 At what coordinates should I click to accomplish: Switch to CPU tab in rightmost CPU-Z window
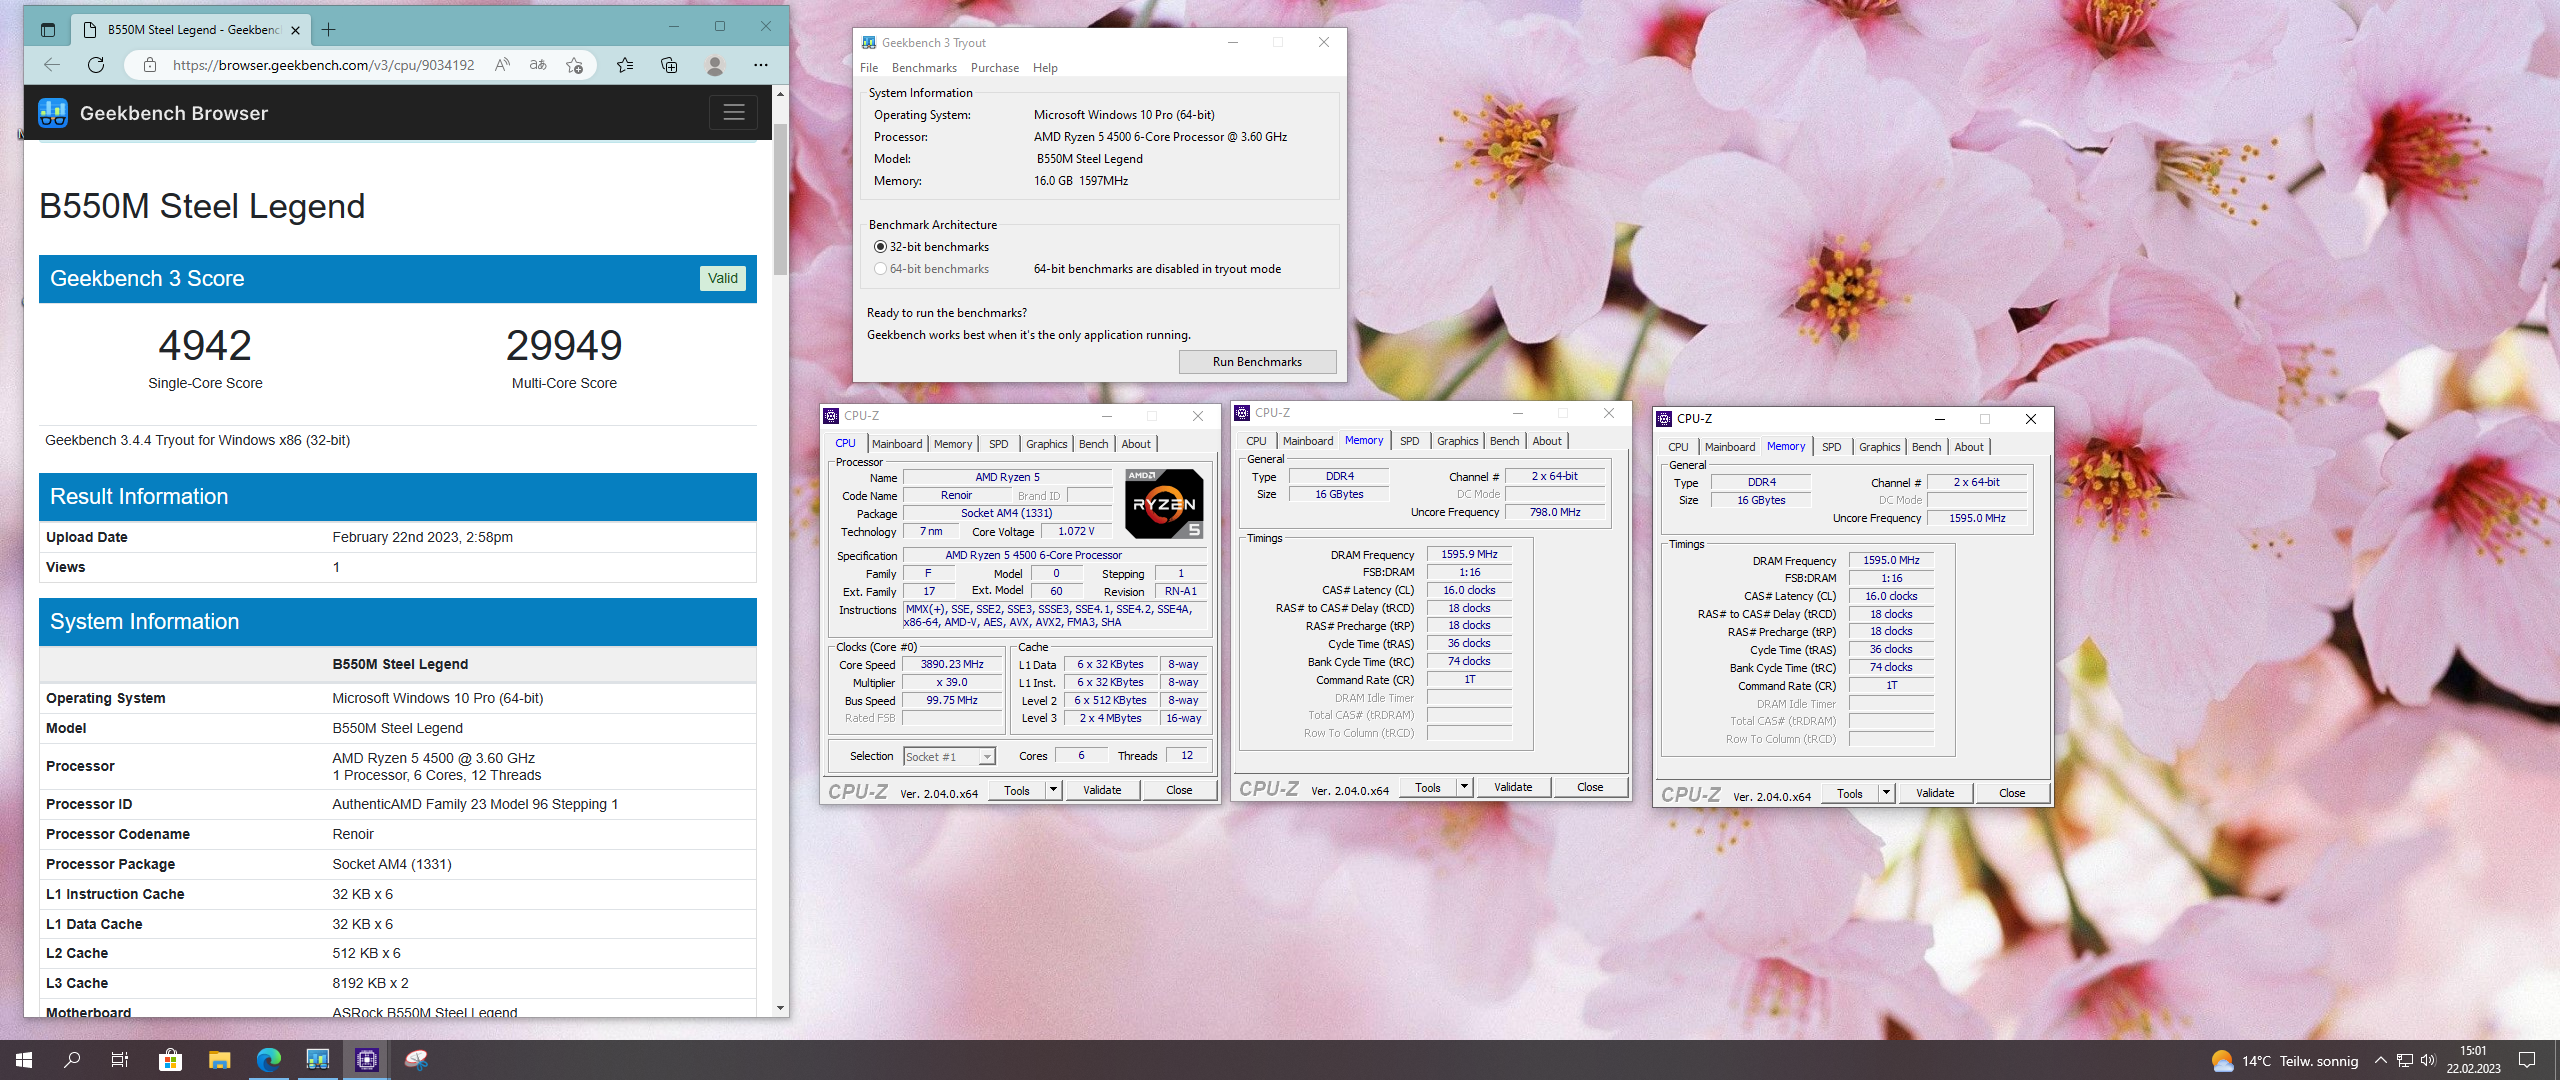[x=1679, y=447]
